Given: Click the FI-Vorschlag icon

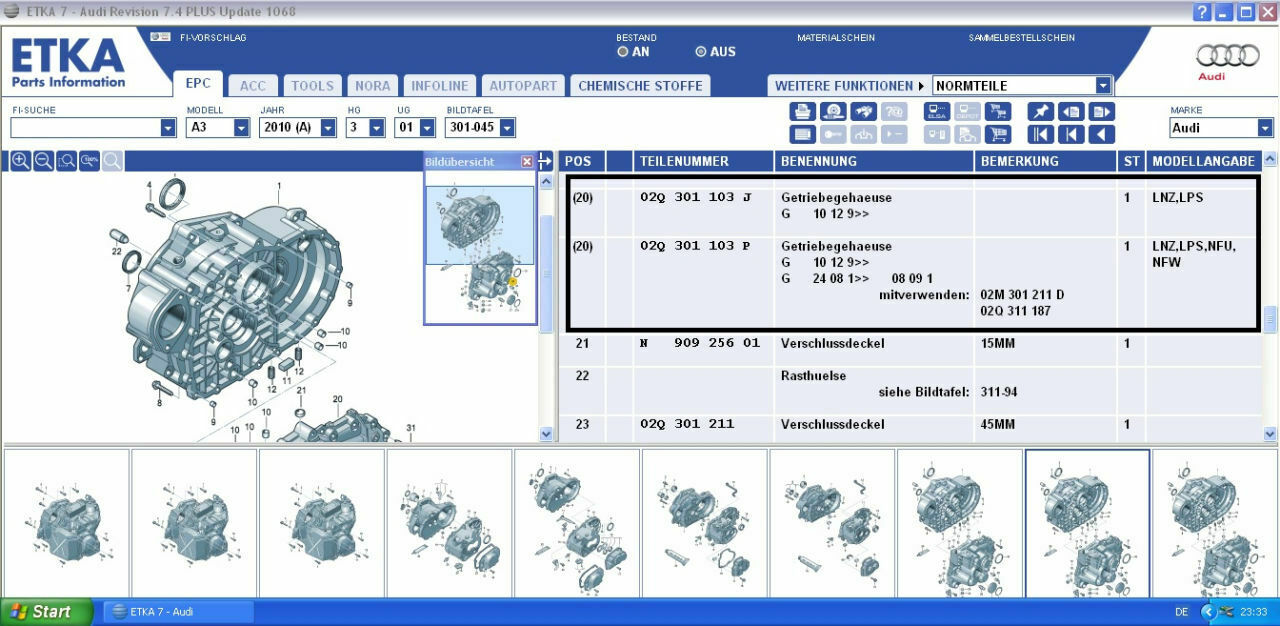Looking at the screenshot, I should [x=160, y=37].
